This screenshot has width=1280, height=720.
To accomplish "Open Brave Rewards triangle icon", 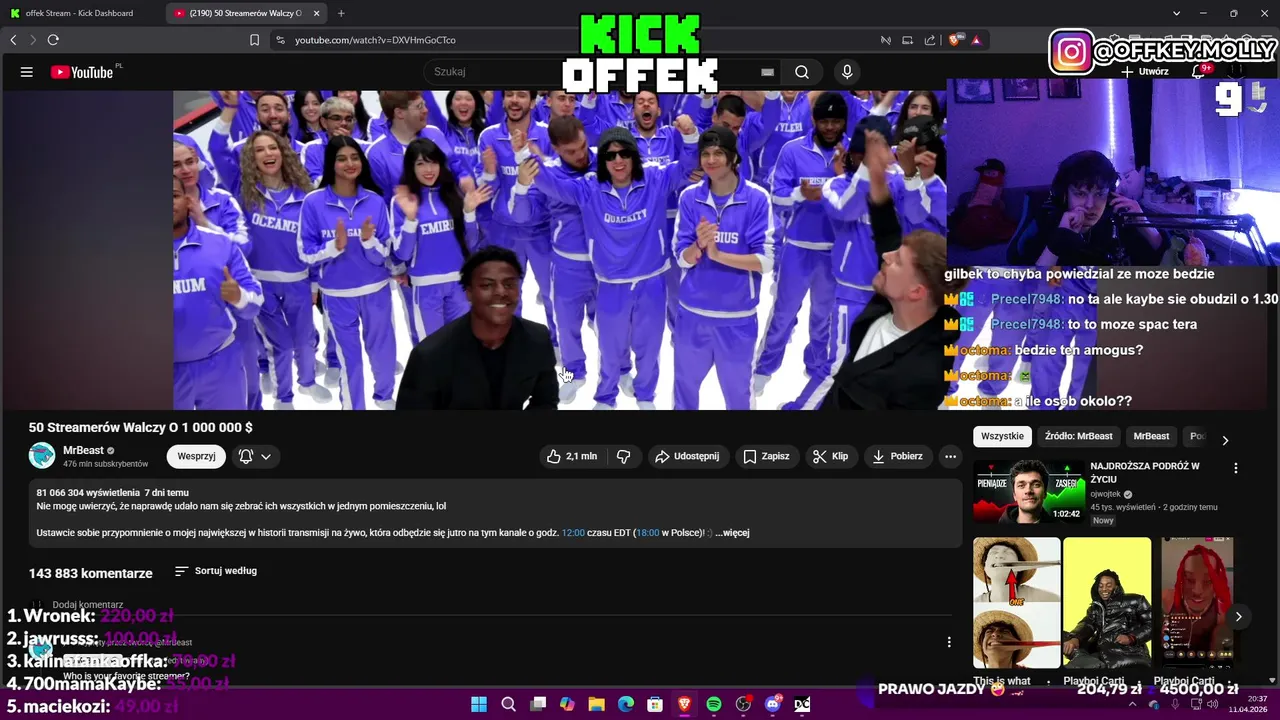I will click(976, 40).
